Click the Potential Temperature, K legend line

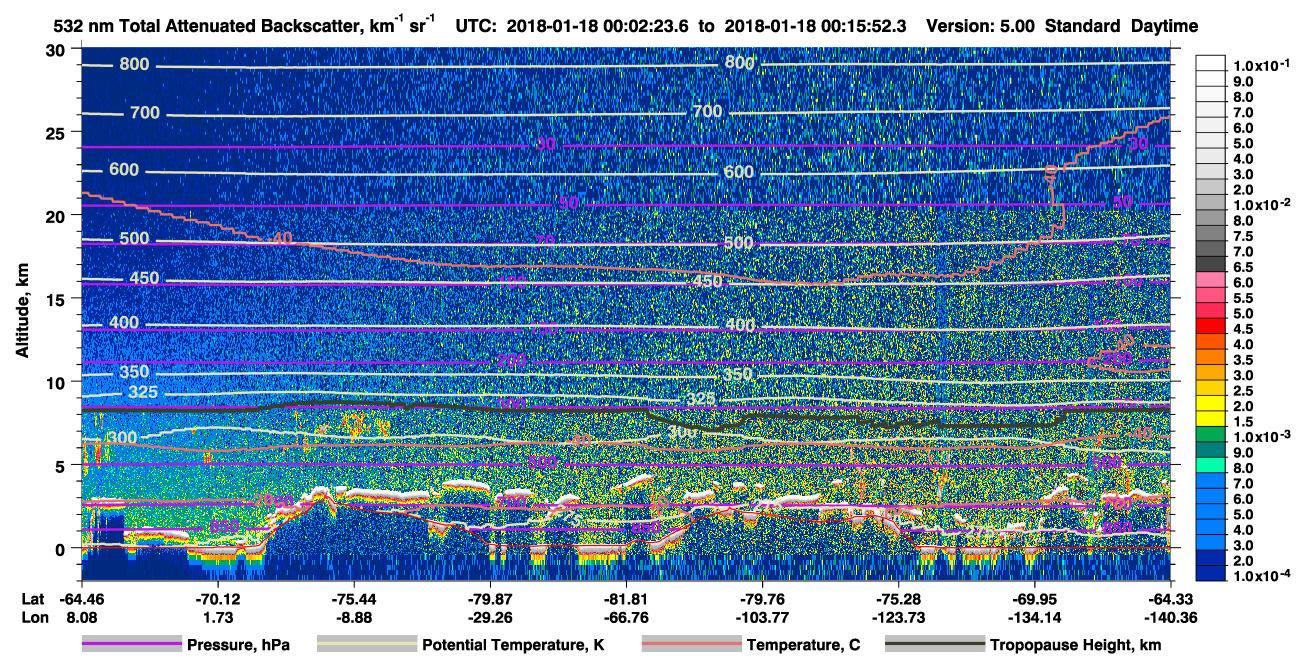click(366, 645)
